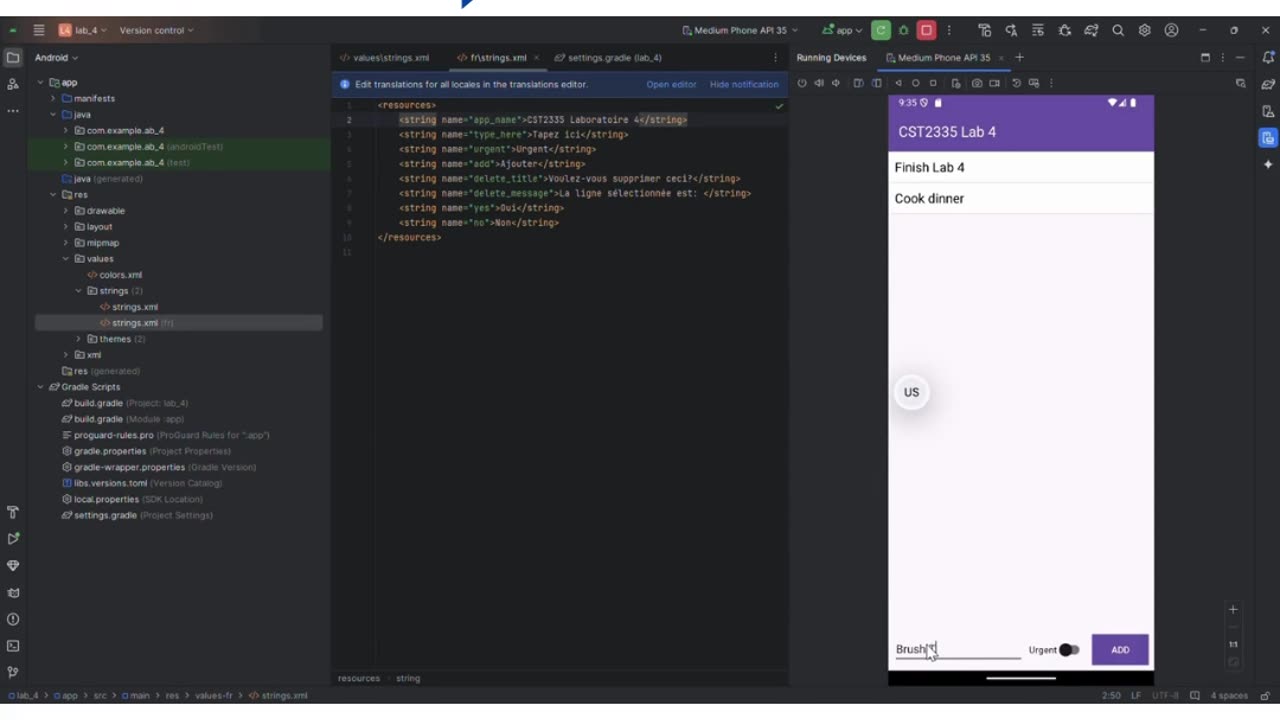This screenshot has width=1280, height=720.
Task: Click the text field containing Brush
Action: pos(958,650)
